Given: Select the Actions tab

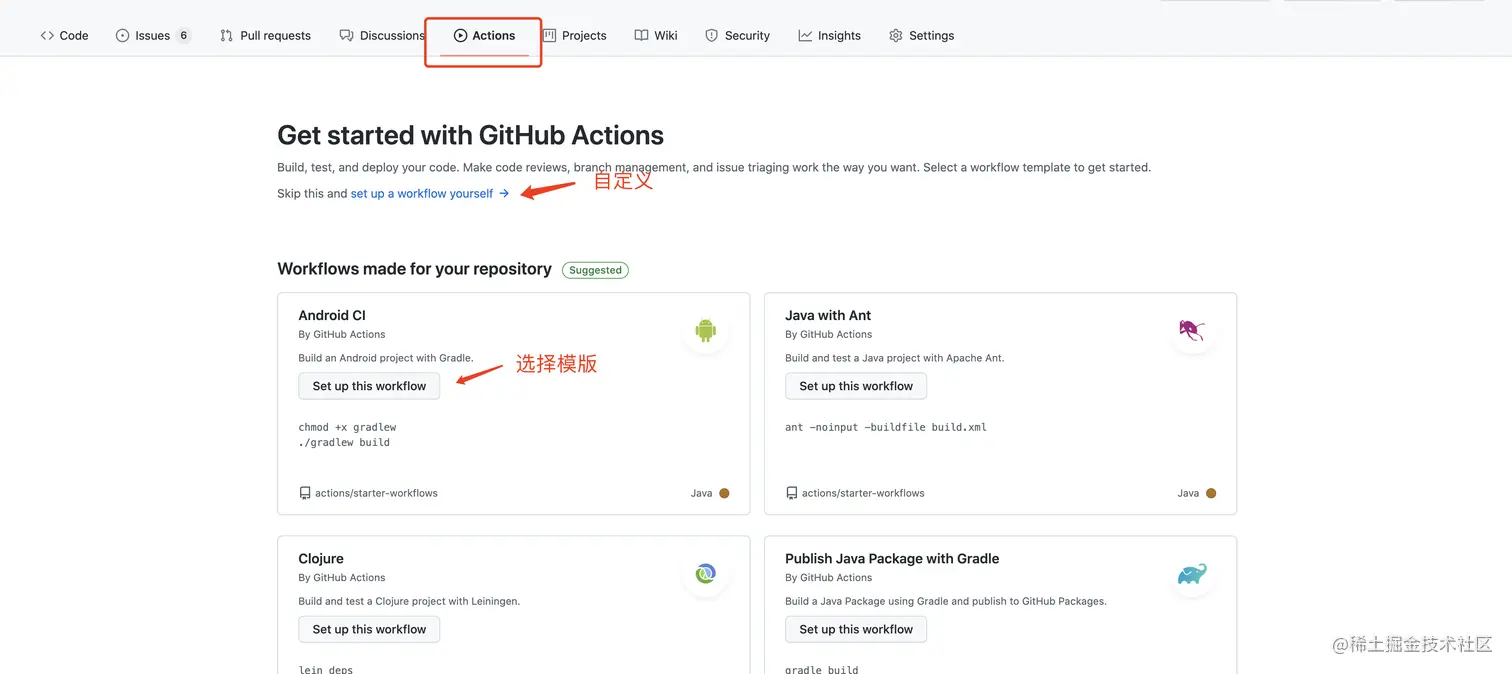Looking at the screenshot, I should tap(484, 35).
